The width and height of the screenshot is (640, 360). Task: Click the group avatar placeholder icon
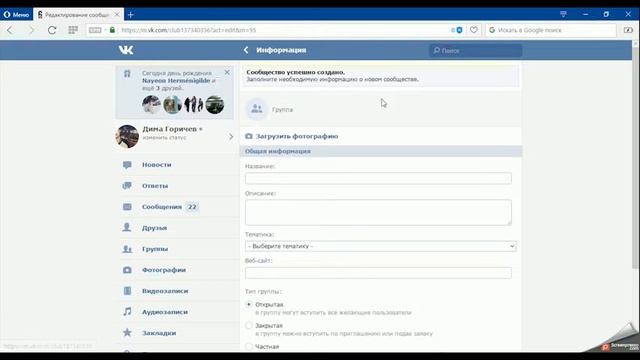tap(257, 109)
